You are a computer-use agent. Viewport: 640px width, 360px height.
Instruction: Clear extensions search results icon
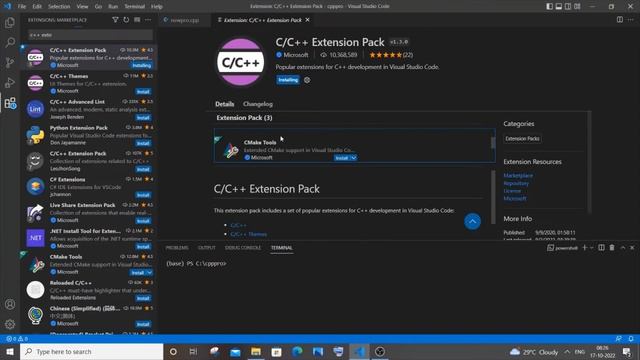pos(137,20)
